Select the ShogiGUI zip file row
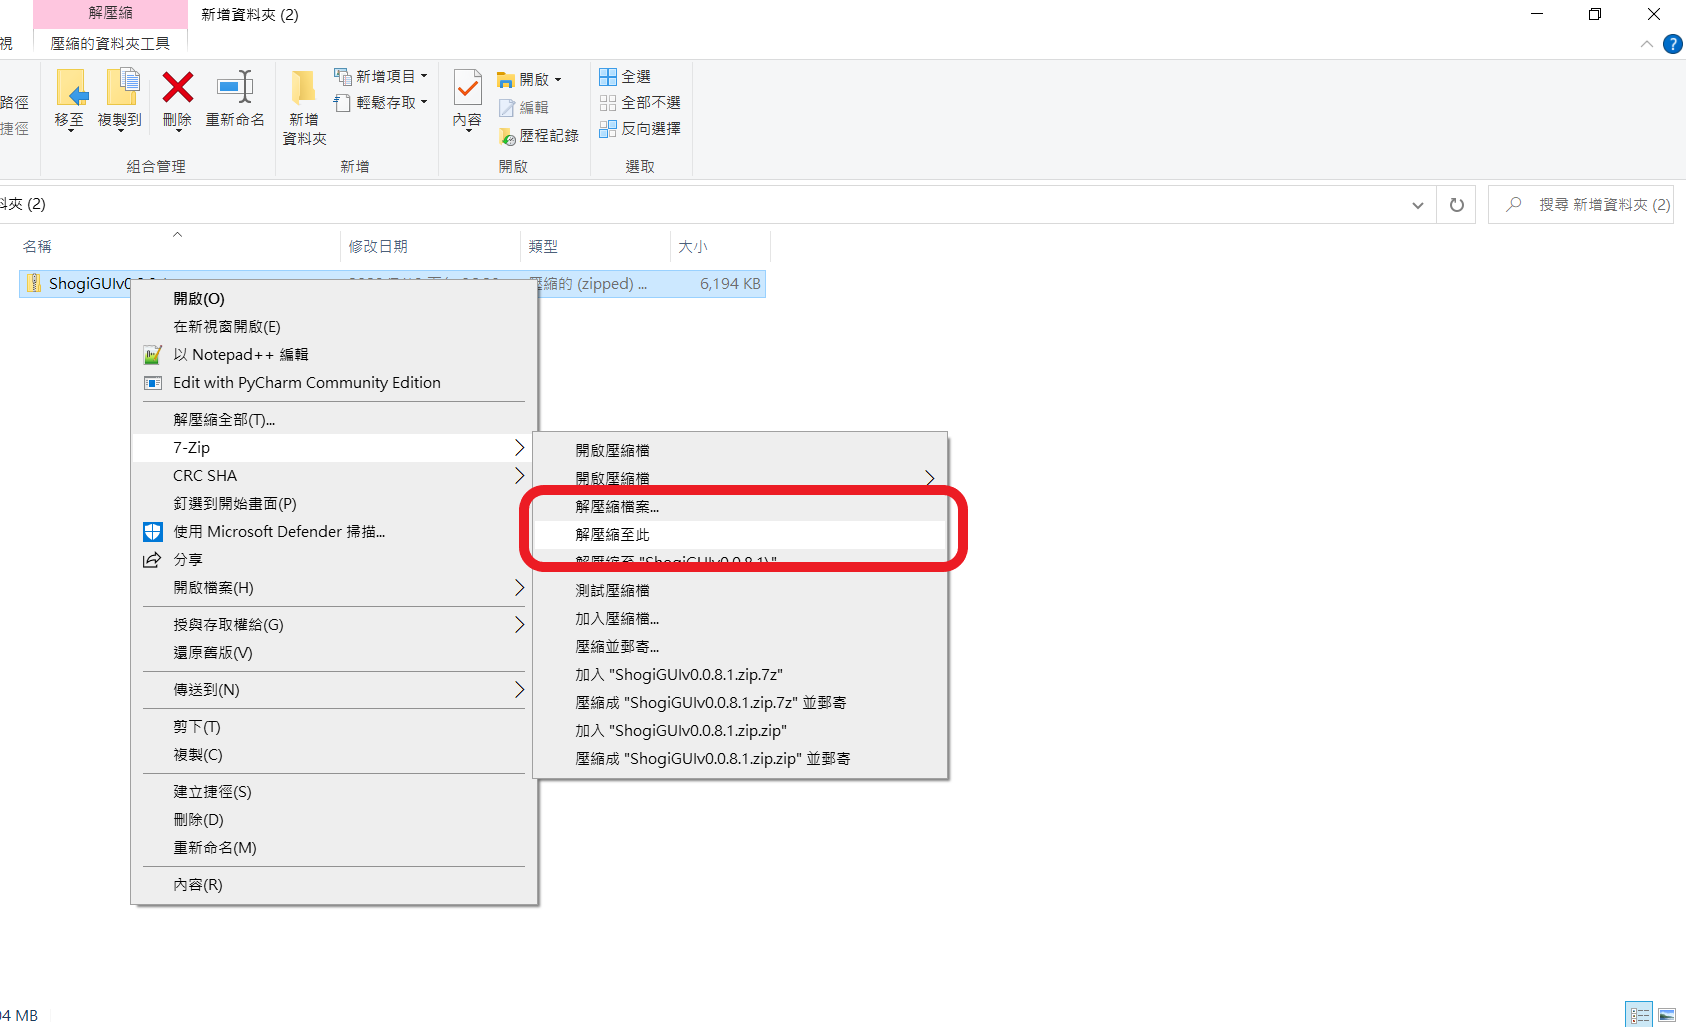 pos(392,284)
